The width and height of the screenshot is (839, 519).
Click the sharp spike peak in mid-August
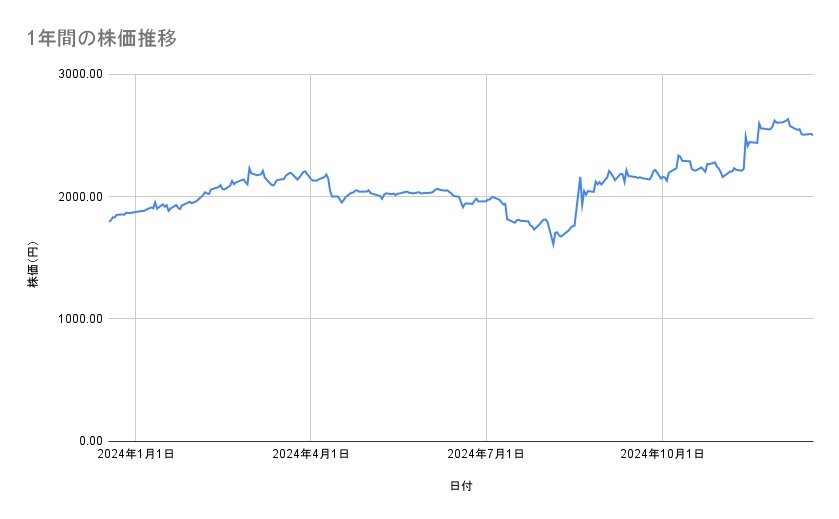pyautogui.click(x=580, y=178)
